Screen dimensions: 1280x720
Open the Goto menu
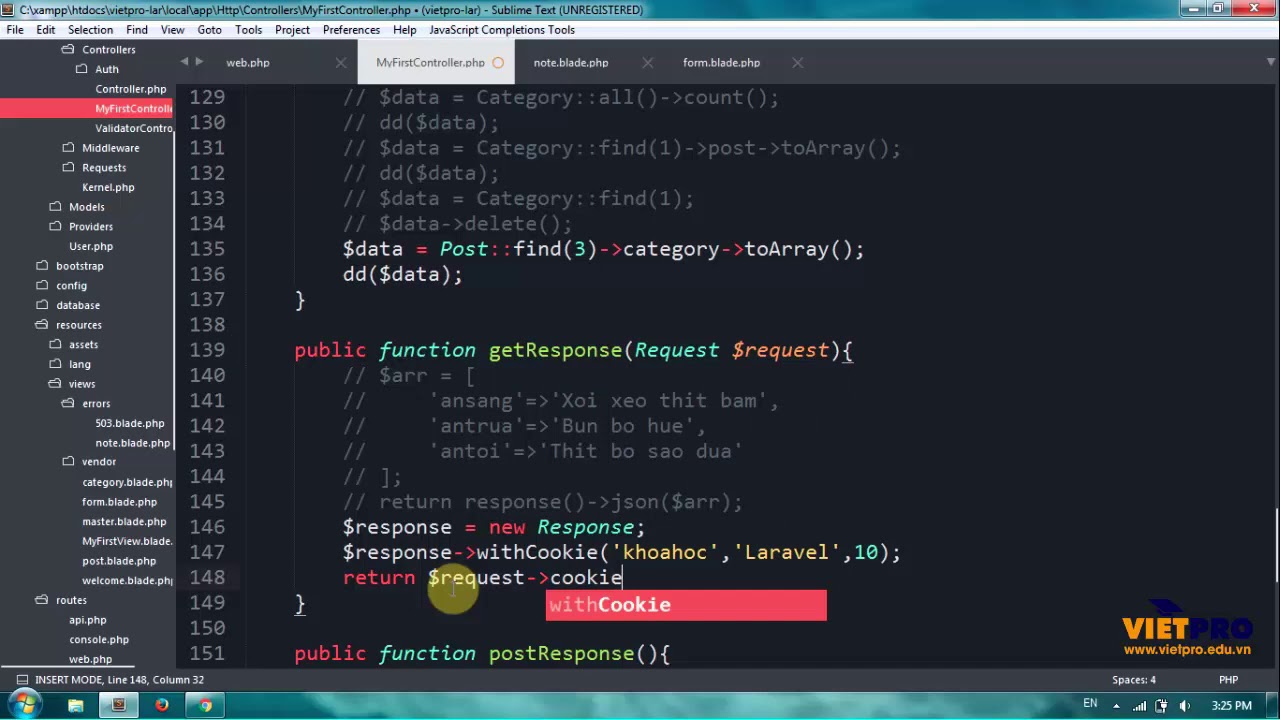point(209,30)
